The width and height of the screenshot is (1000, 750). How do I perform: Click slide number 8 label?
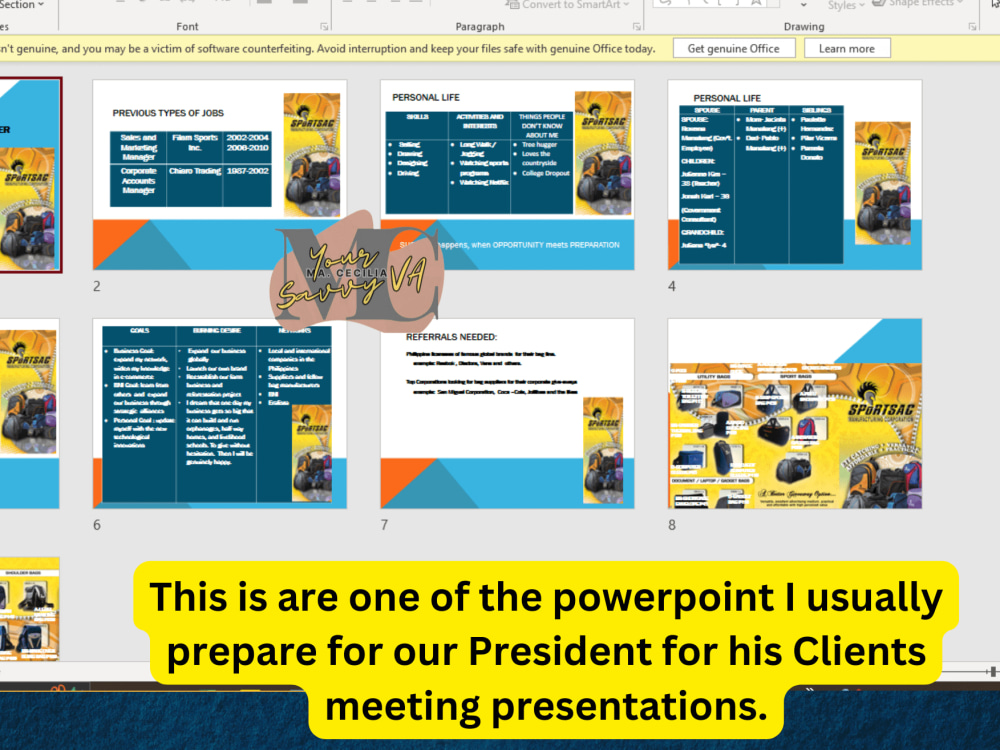click(672, 525)
